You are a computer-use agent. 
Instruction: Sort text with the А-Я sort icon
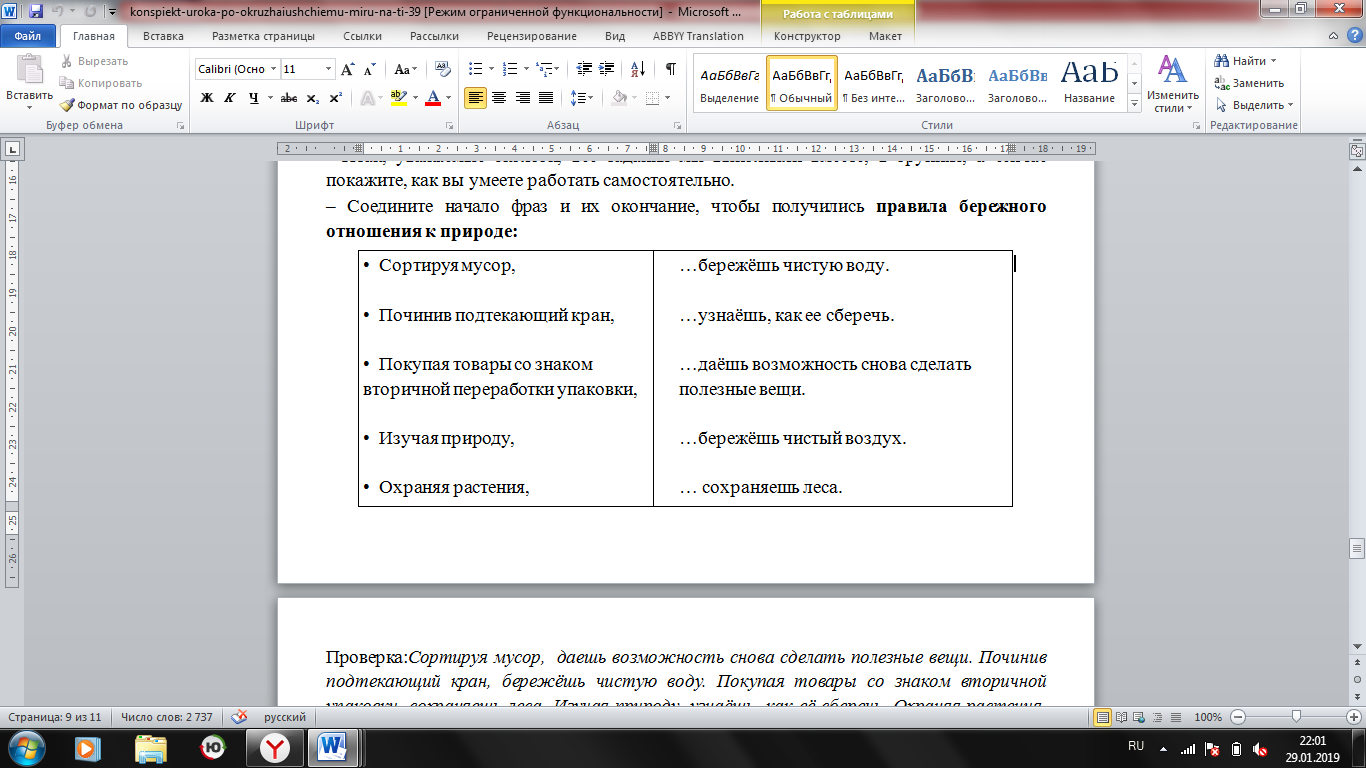point(636,70)
